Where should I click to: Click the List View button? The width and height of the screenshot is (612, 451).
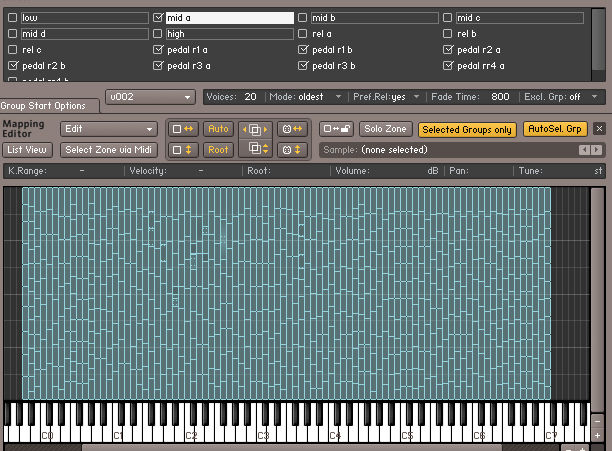pyautogui.click(x=27, y=150)
